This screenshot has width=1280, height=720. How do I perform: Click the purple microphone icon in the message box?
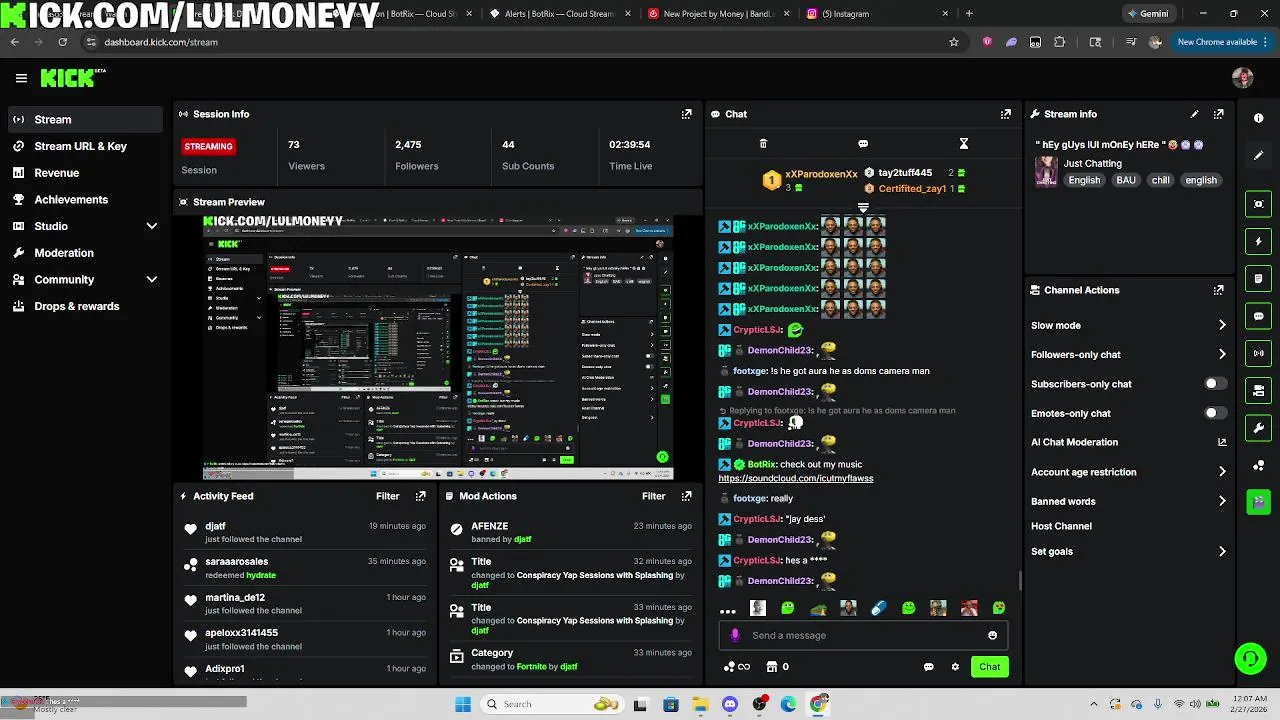click(x=735, y=635)
